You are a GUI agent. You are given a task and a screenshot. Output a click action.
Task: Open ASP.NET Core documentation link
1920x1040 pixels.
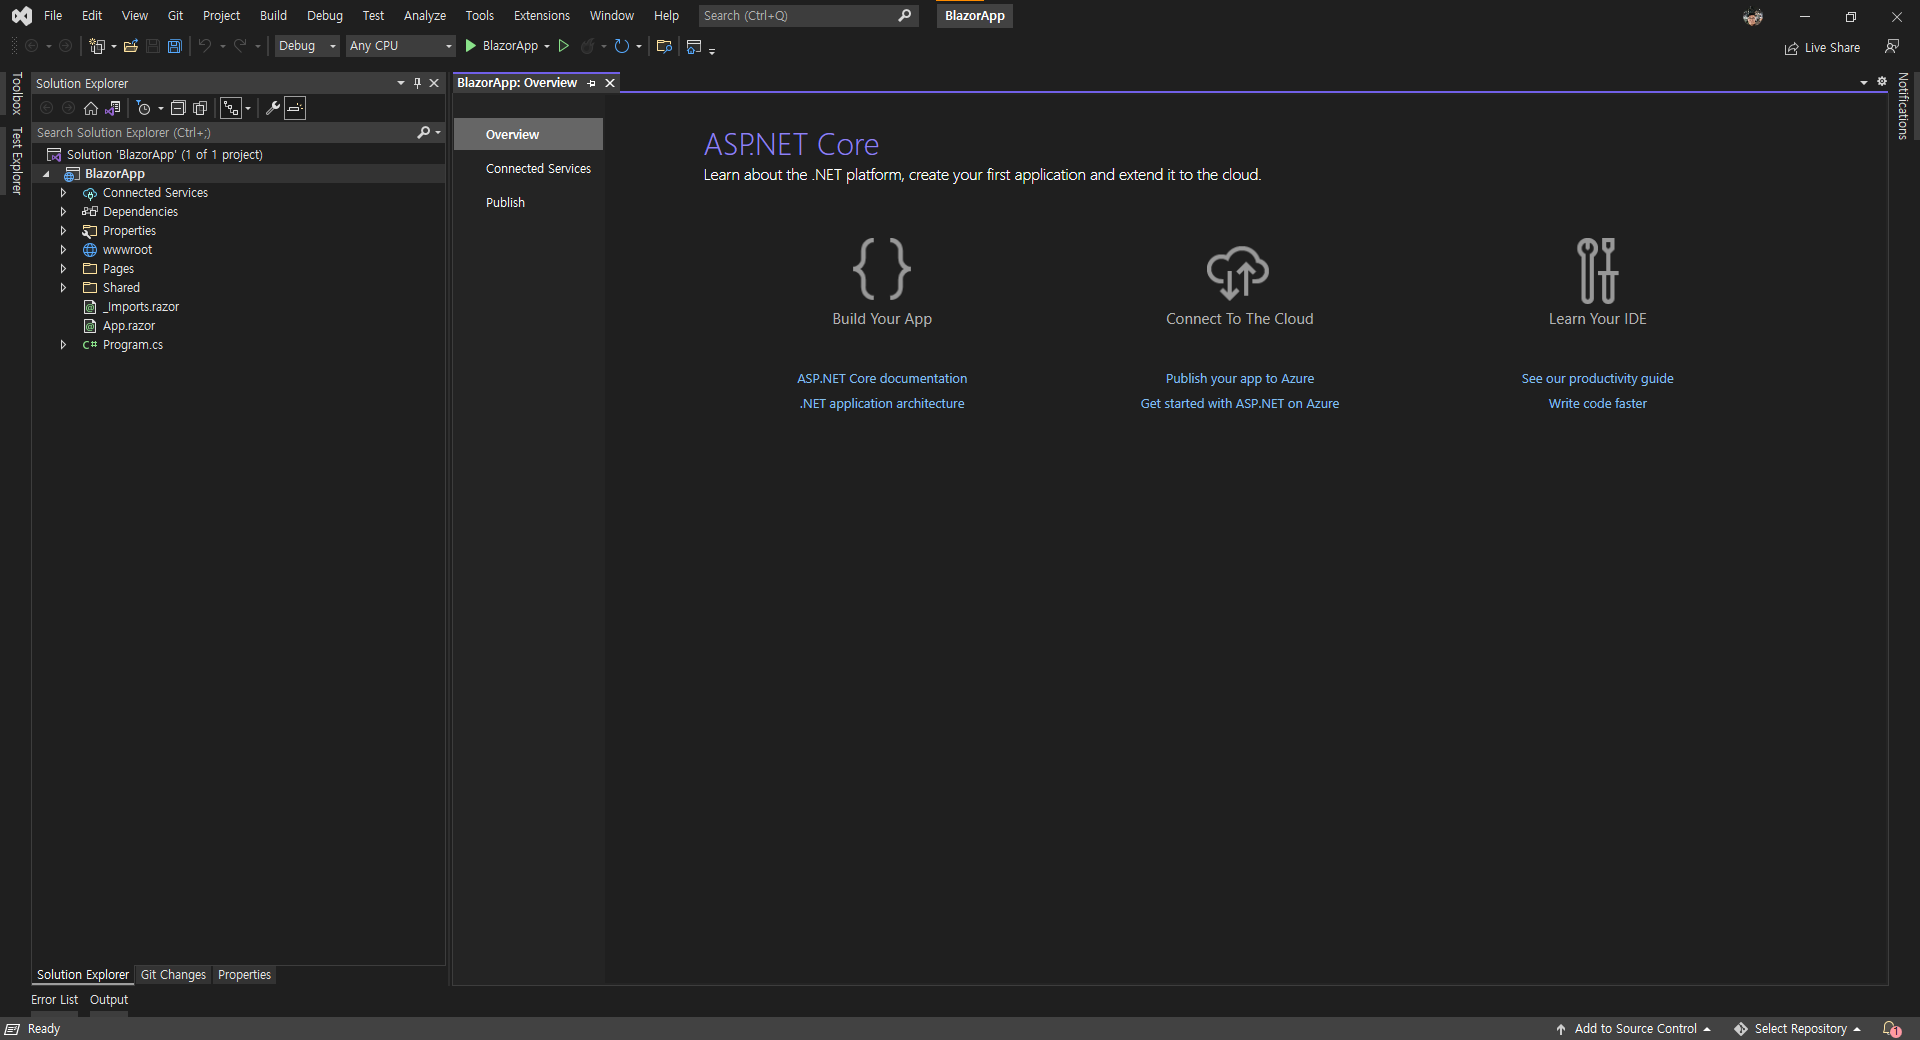click(882, 379)
